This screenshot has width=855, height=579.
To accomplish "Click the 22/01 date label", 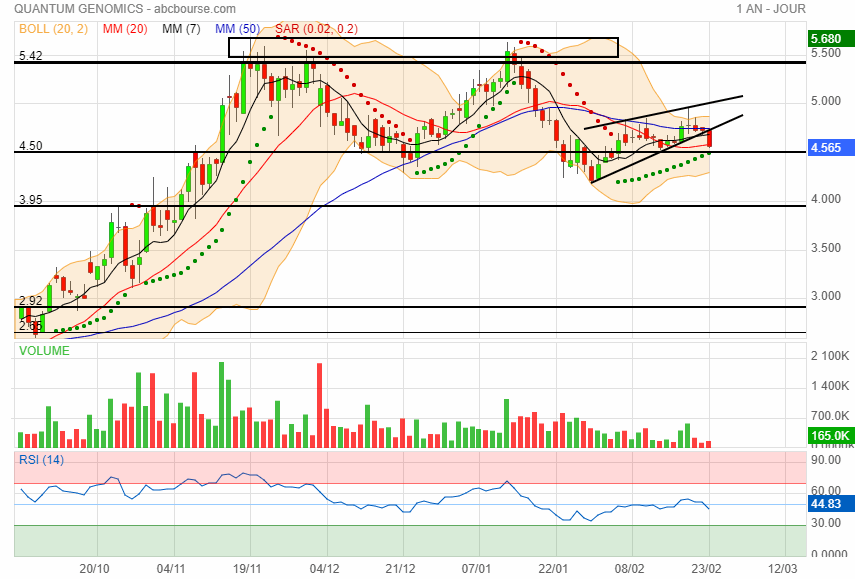I will pyautogui.click(x=553, y=569).
